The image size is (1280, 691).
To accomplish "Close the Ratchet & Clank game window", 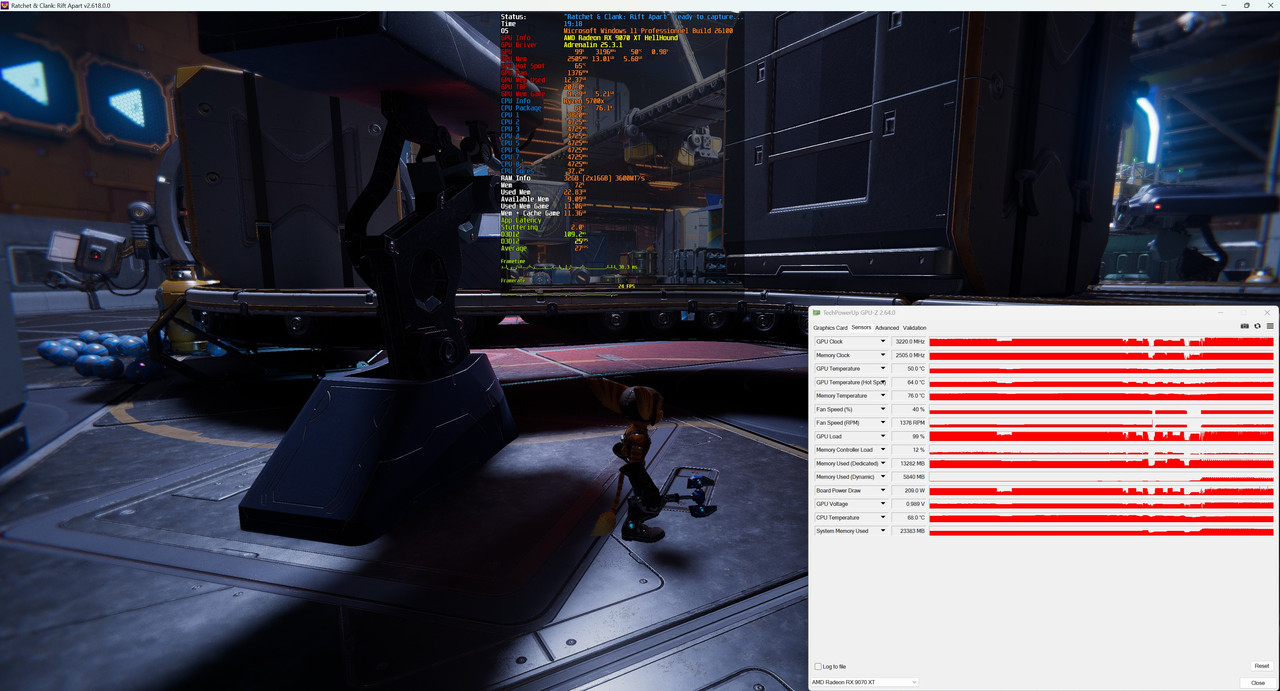I will click(1269, 5).
